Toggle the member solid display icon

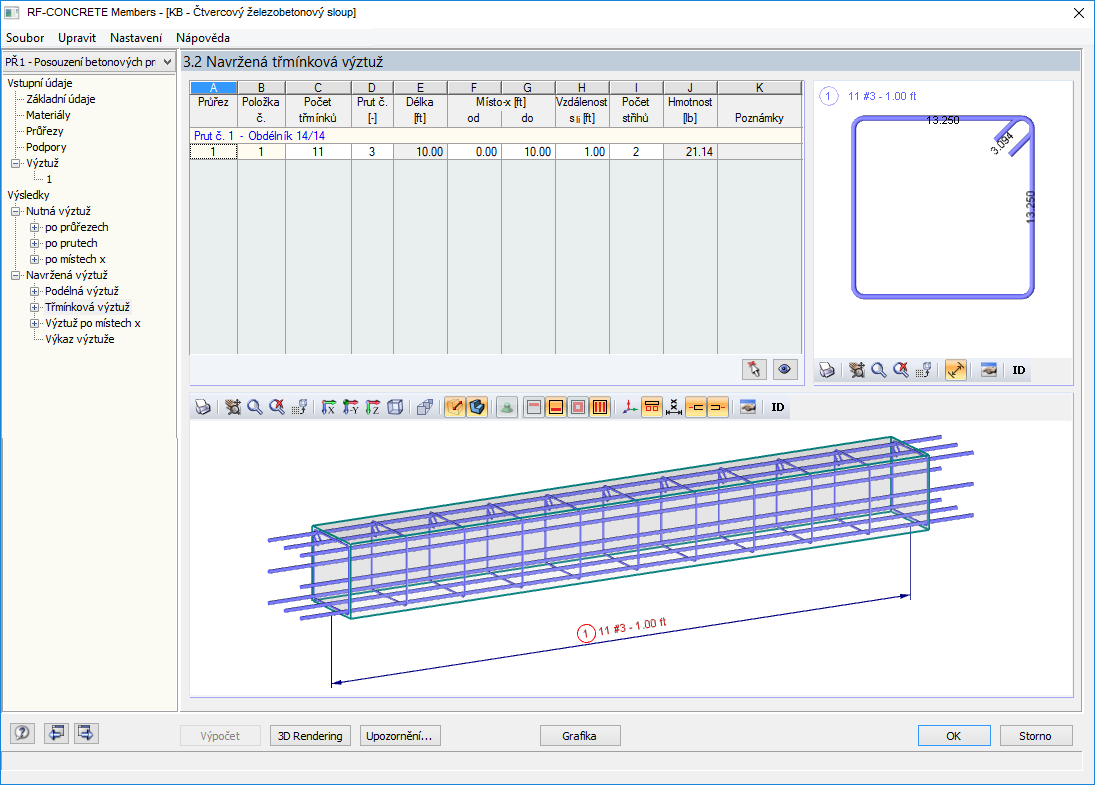pyautogui.click(x=455, y=407)
